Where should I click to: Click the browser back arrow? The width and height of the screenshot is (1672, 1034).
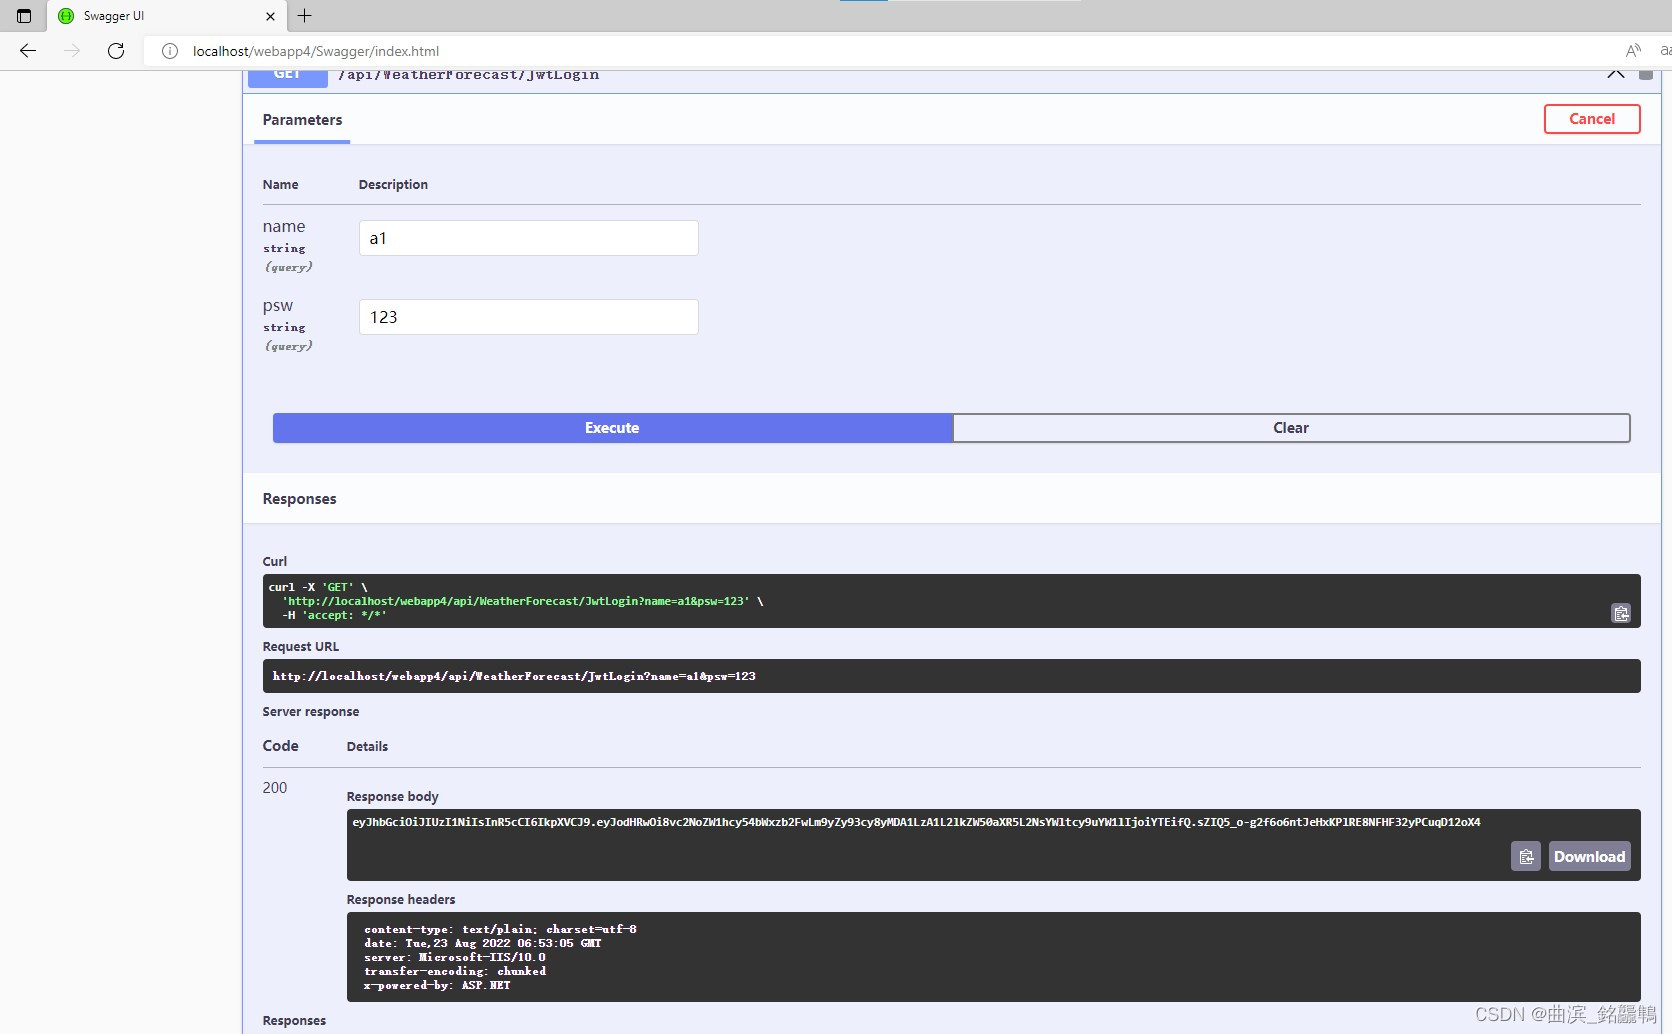click(28, 51)
